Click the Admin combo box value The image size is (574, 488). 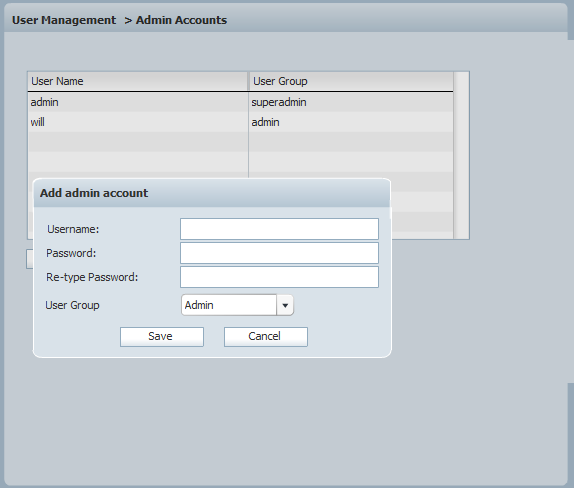click(x=229, y=305)
